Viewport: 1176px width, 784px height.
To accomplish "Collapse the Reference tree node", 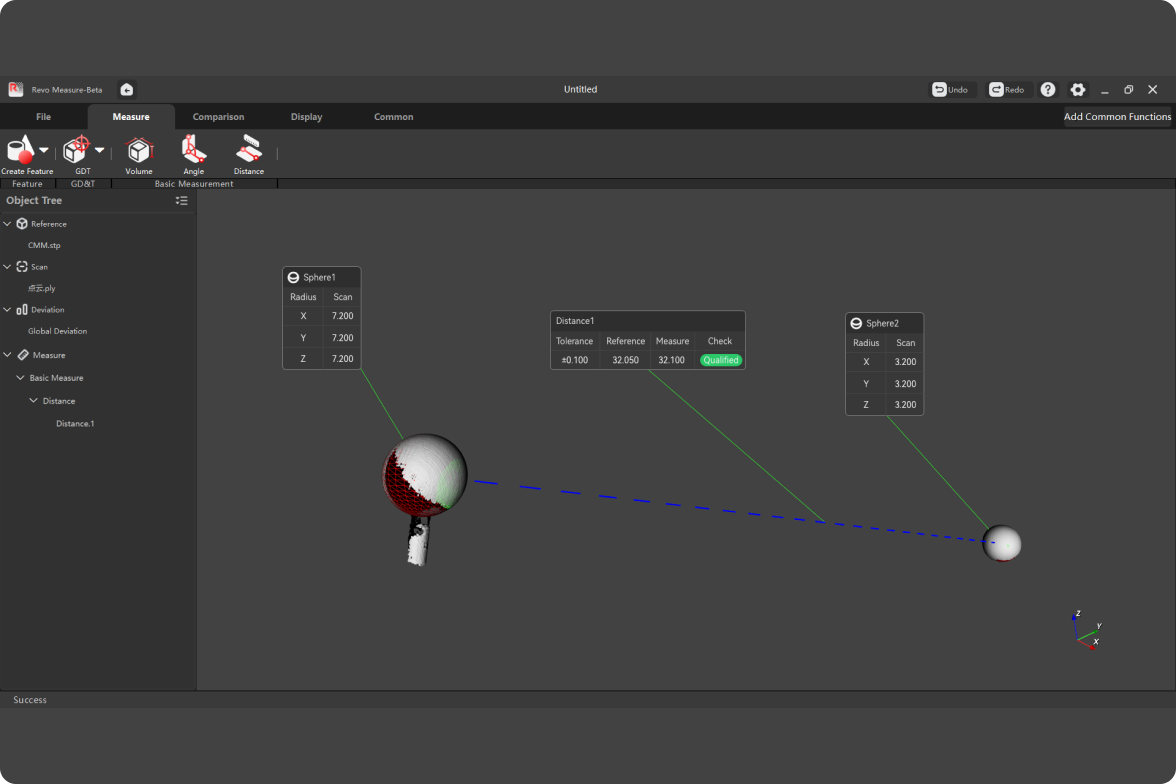I will [x=8, y=224].
